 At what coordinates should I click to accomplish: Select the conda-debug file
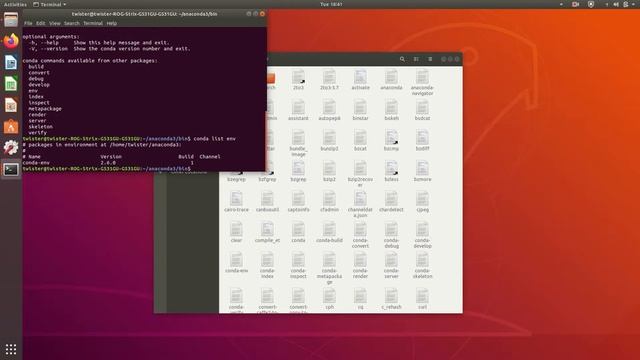tap(391, 235)
